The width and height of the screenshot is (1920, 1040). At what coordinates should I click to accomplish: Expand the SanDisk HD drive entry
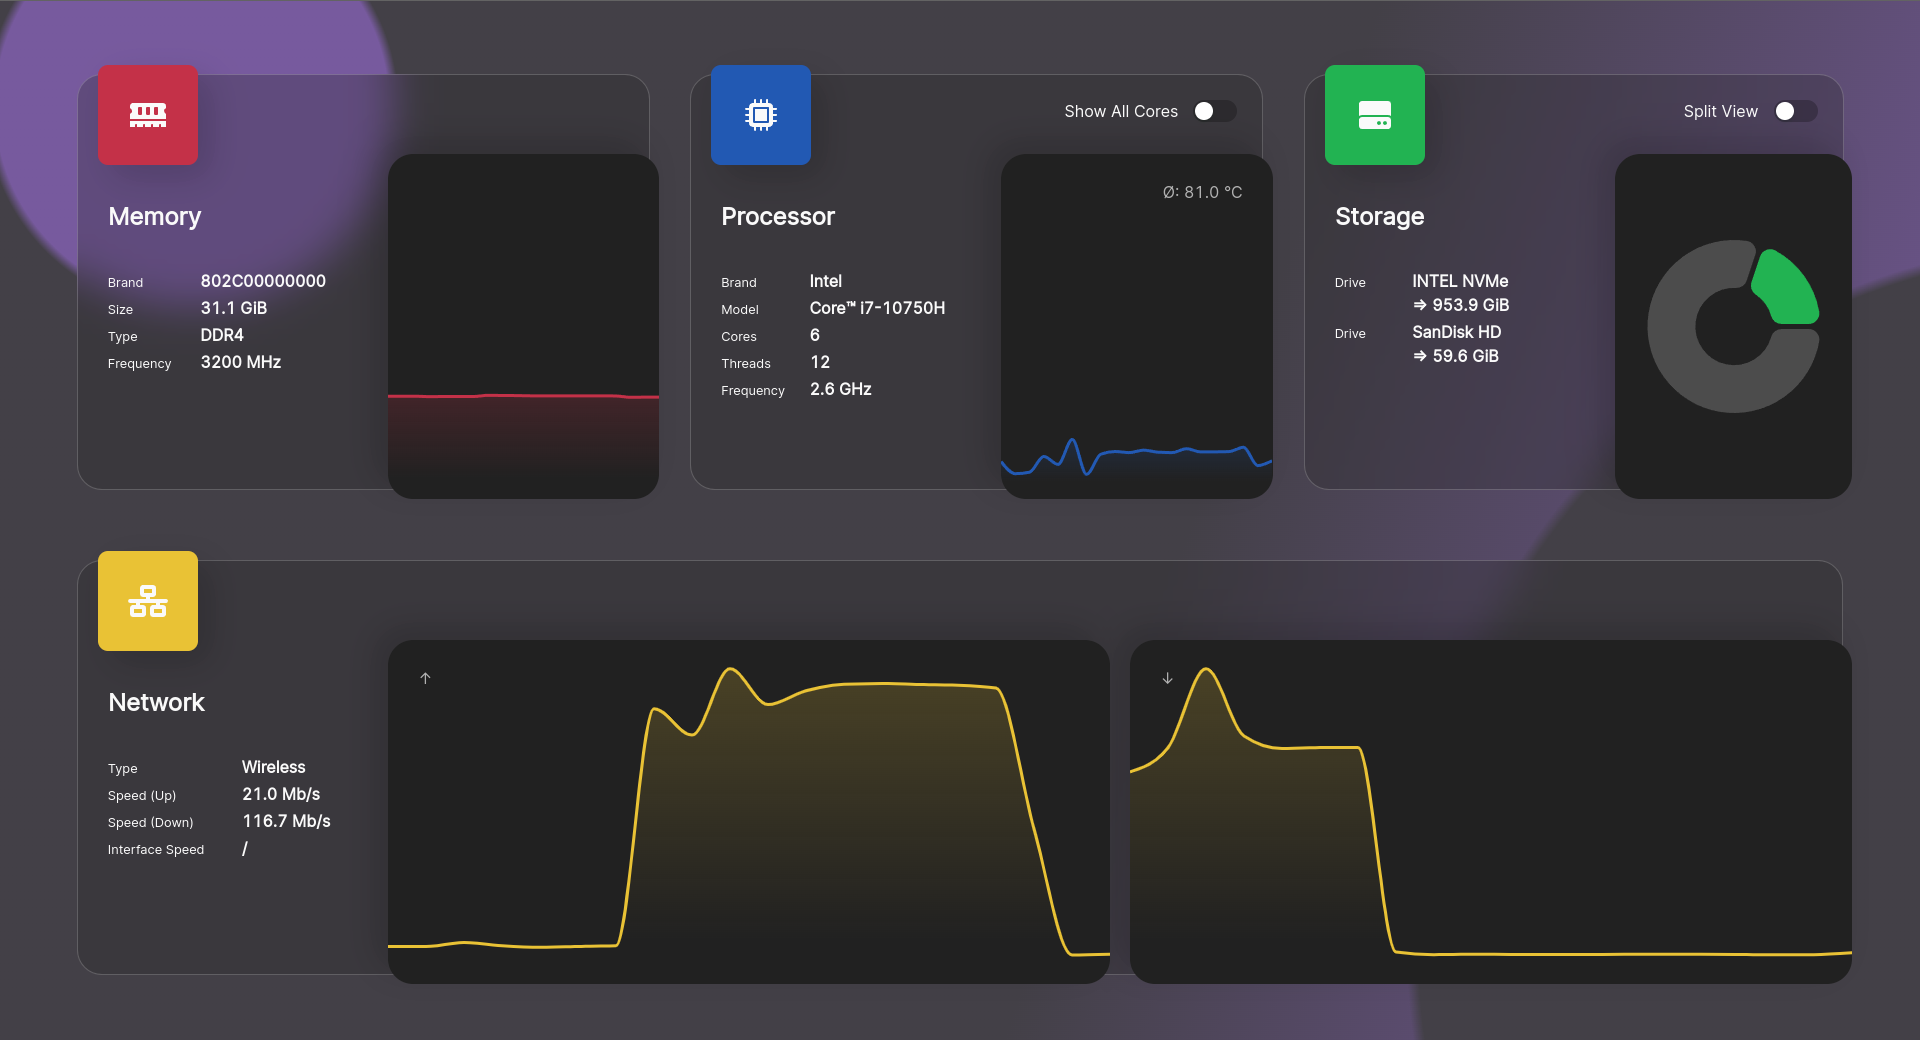click(x=1456, y=332)
